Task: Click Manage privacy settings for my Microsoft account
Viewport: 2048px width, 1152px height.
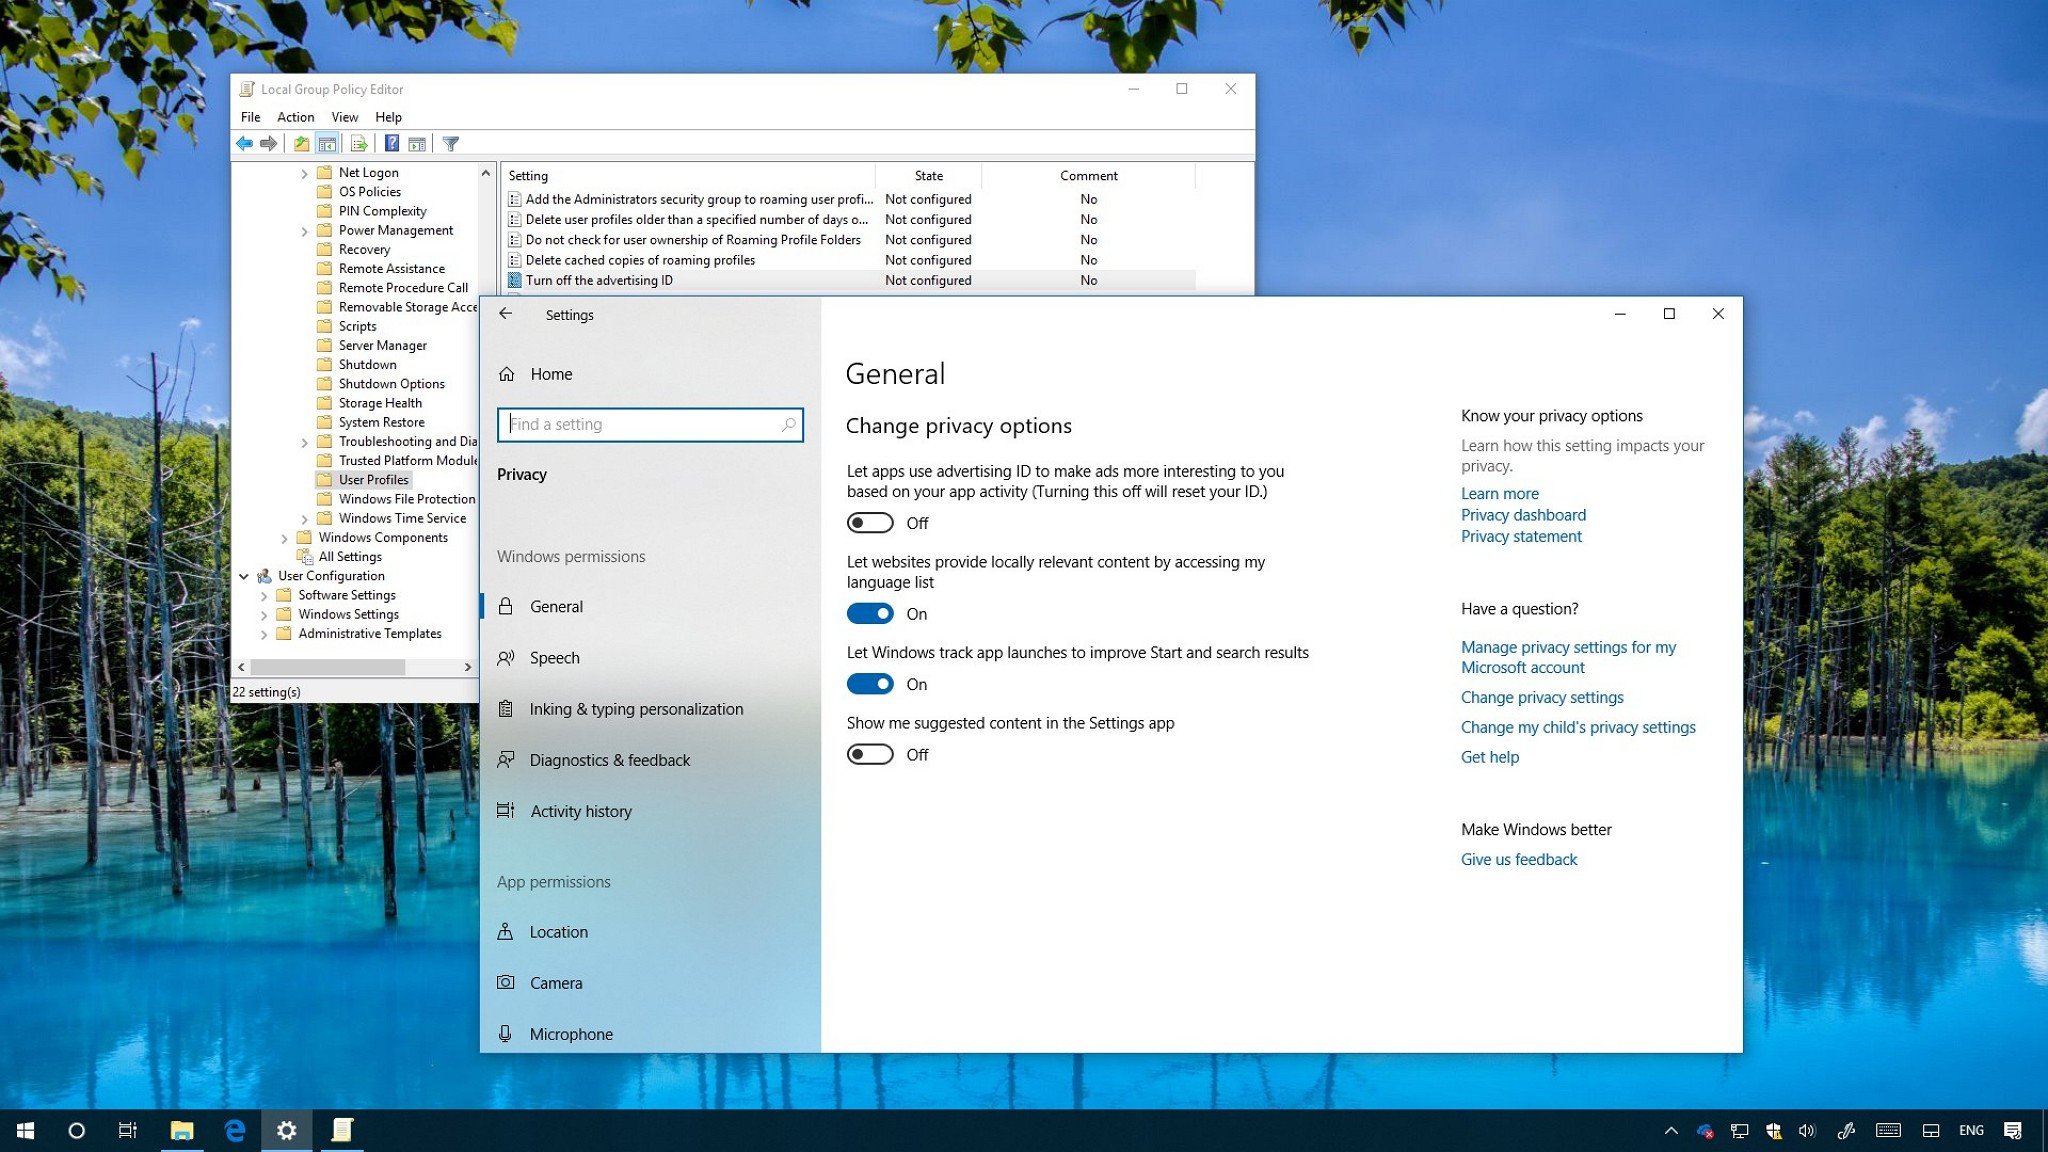Action: (1568, 657)
